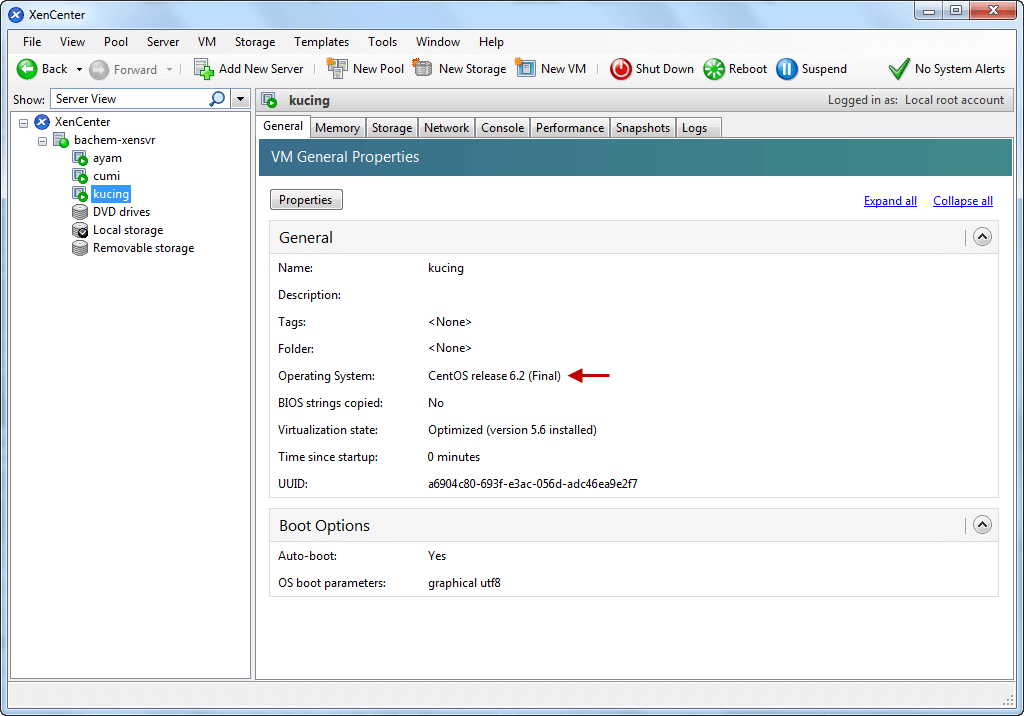Click the bachem-xensvr server icon

tap(61, 140)
